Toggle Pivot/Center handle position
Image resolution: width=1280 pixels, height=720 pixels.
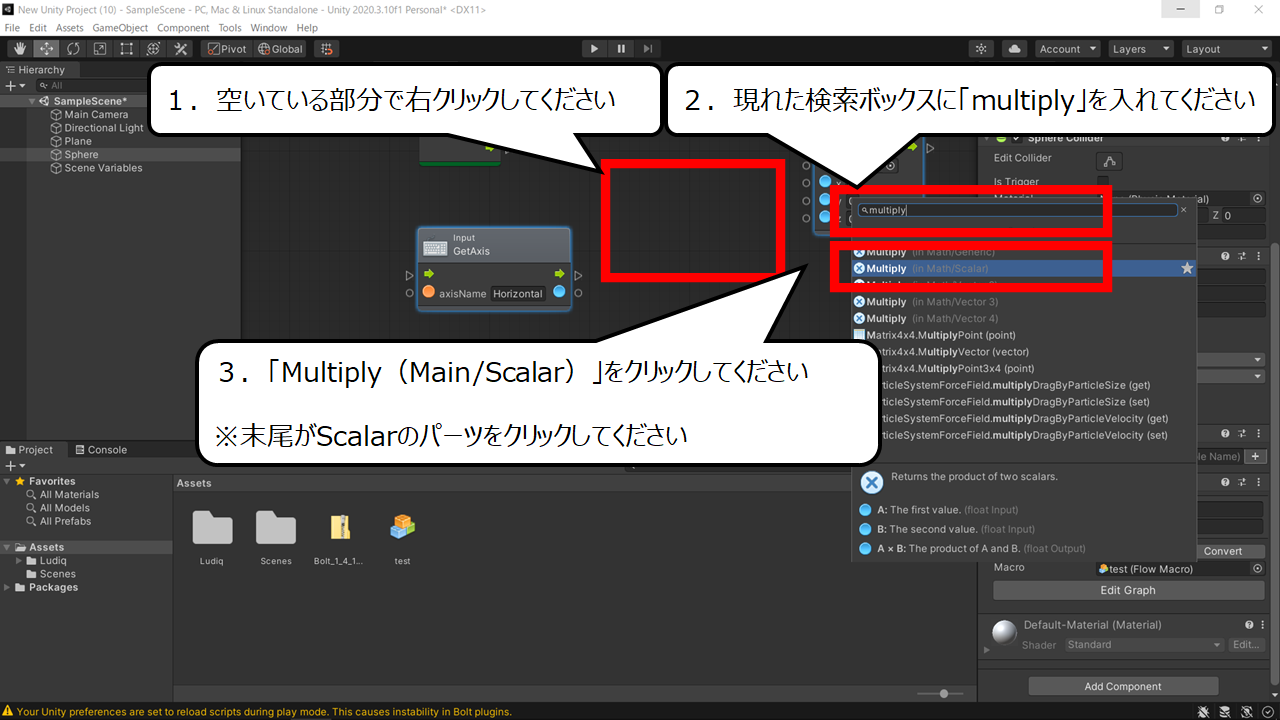click(x=226, y=48)
